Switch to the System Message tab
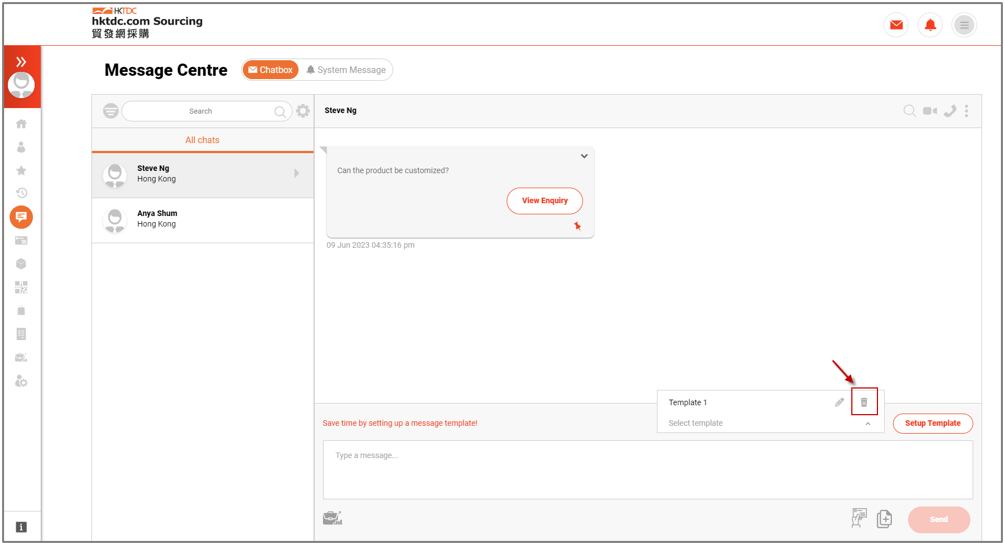Viewport: 1005px width, 543px height. 346,70
